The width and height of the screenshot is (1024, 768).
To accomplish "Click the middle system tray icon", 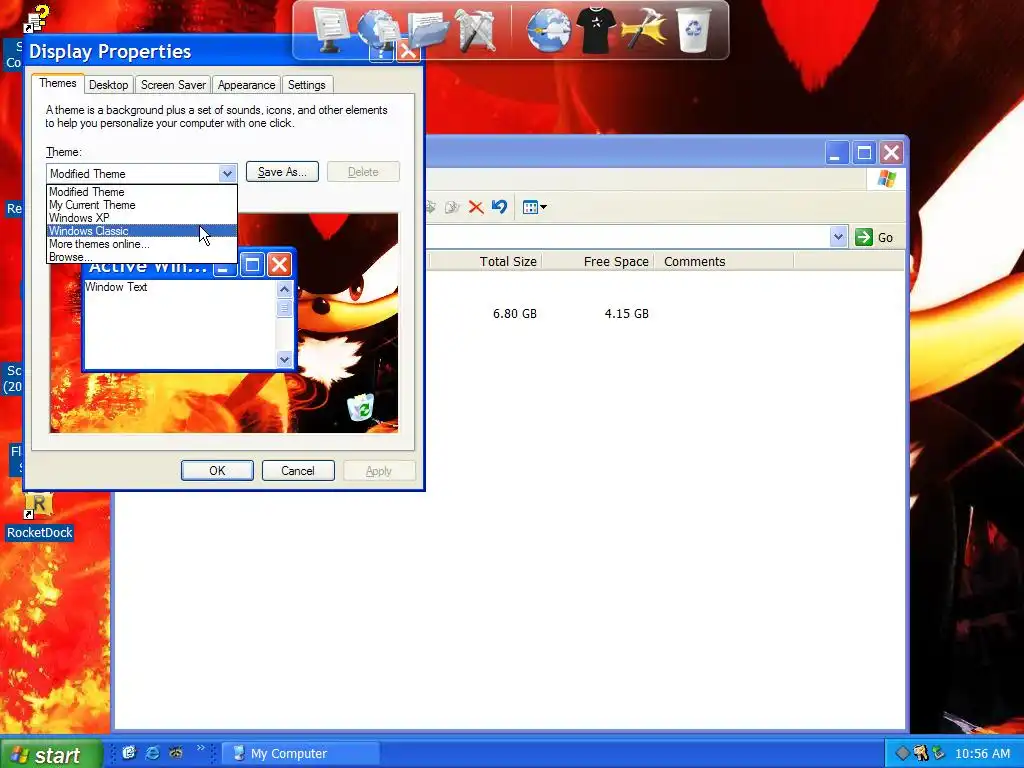I will click(x=921, y=753).
